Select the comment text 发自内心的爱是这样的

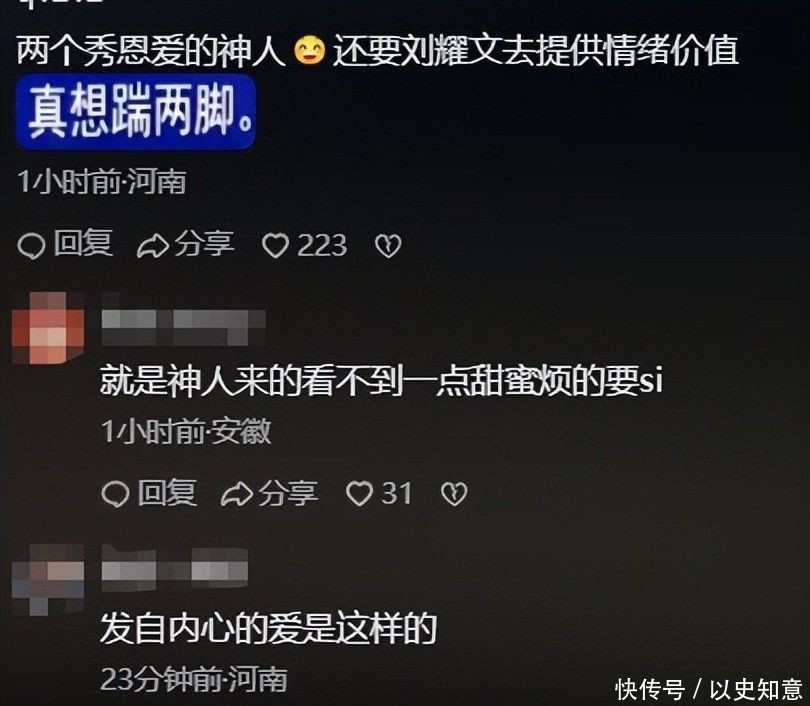[x=269, y=629]
